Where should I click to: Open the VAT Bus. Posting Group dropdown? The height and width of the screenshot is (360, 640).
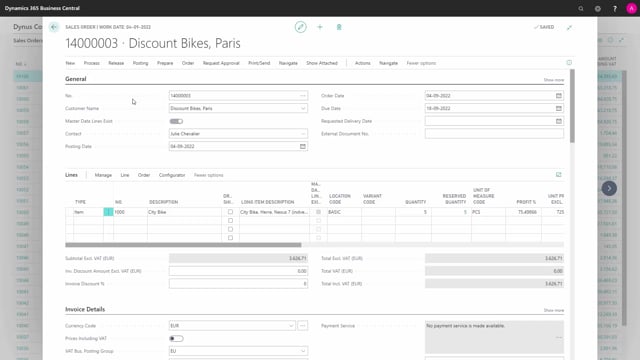pyautogui.click(x=303, y=351)
